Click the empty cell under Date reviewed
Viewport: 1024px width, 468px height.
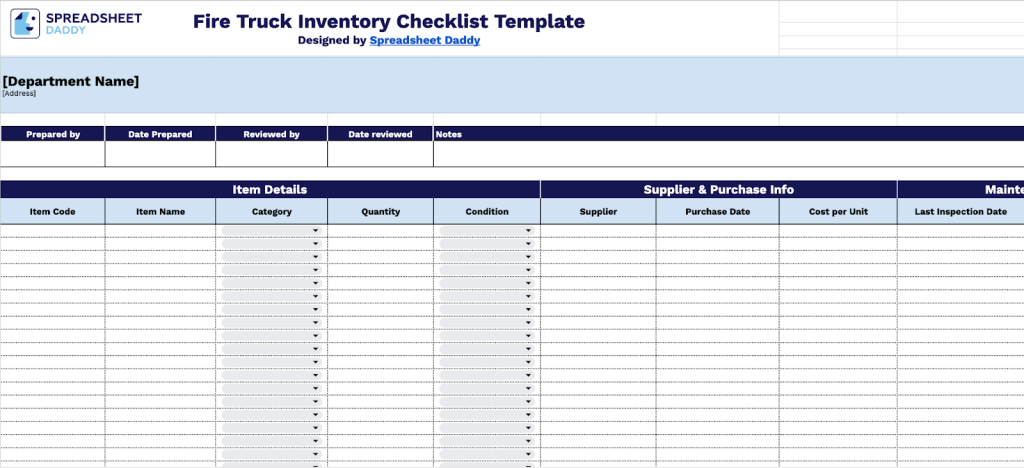380,154
